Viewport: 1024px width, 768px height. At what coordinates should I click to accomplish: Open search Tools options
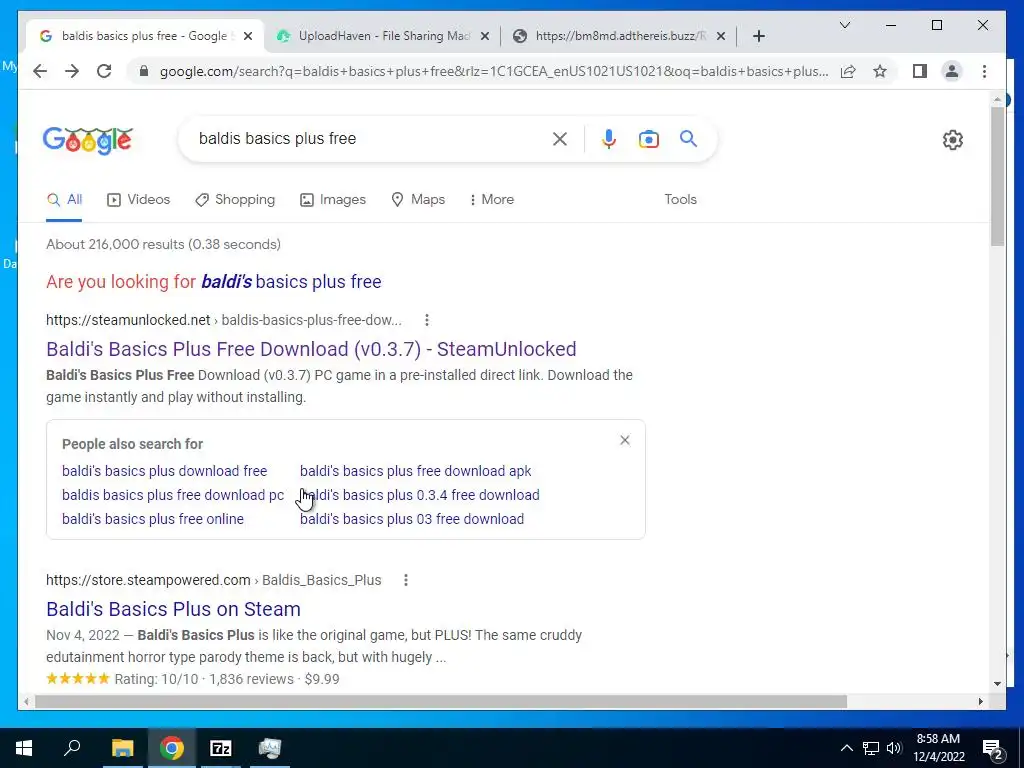click(680, 200)
